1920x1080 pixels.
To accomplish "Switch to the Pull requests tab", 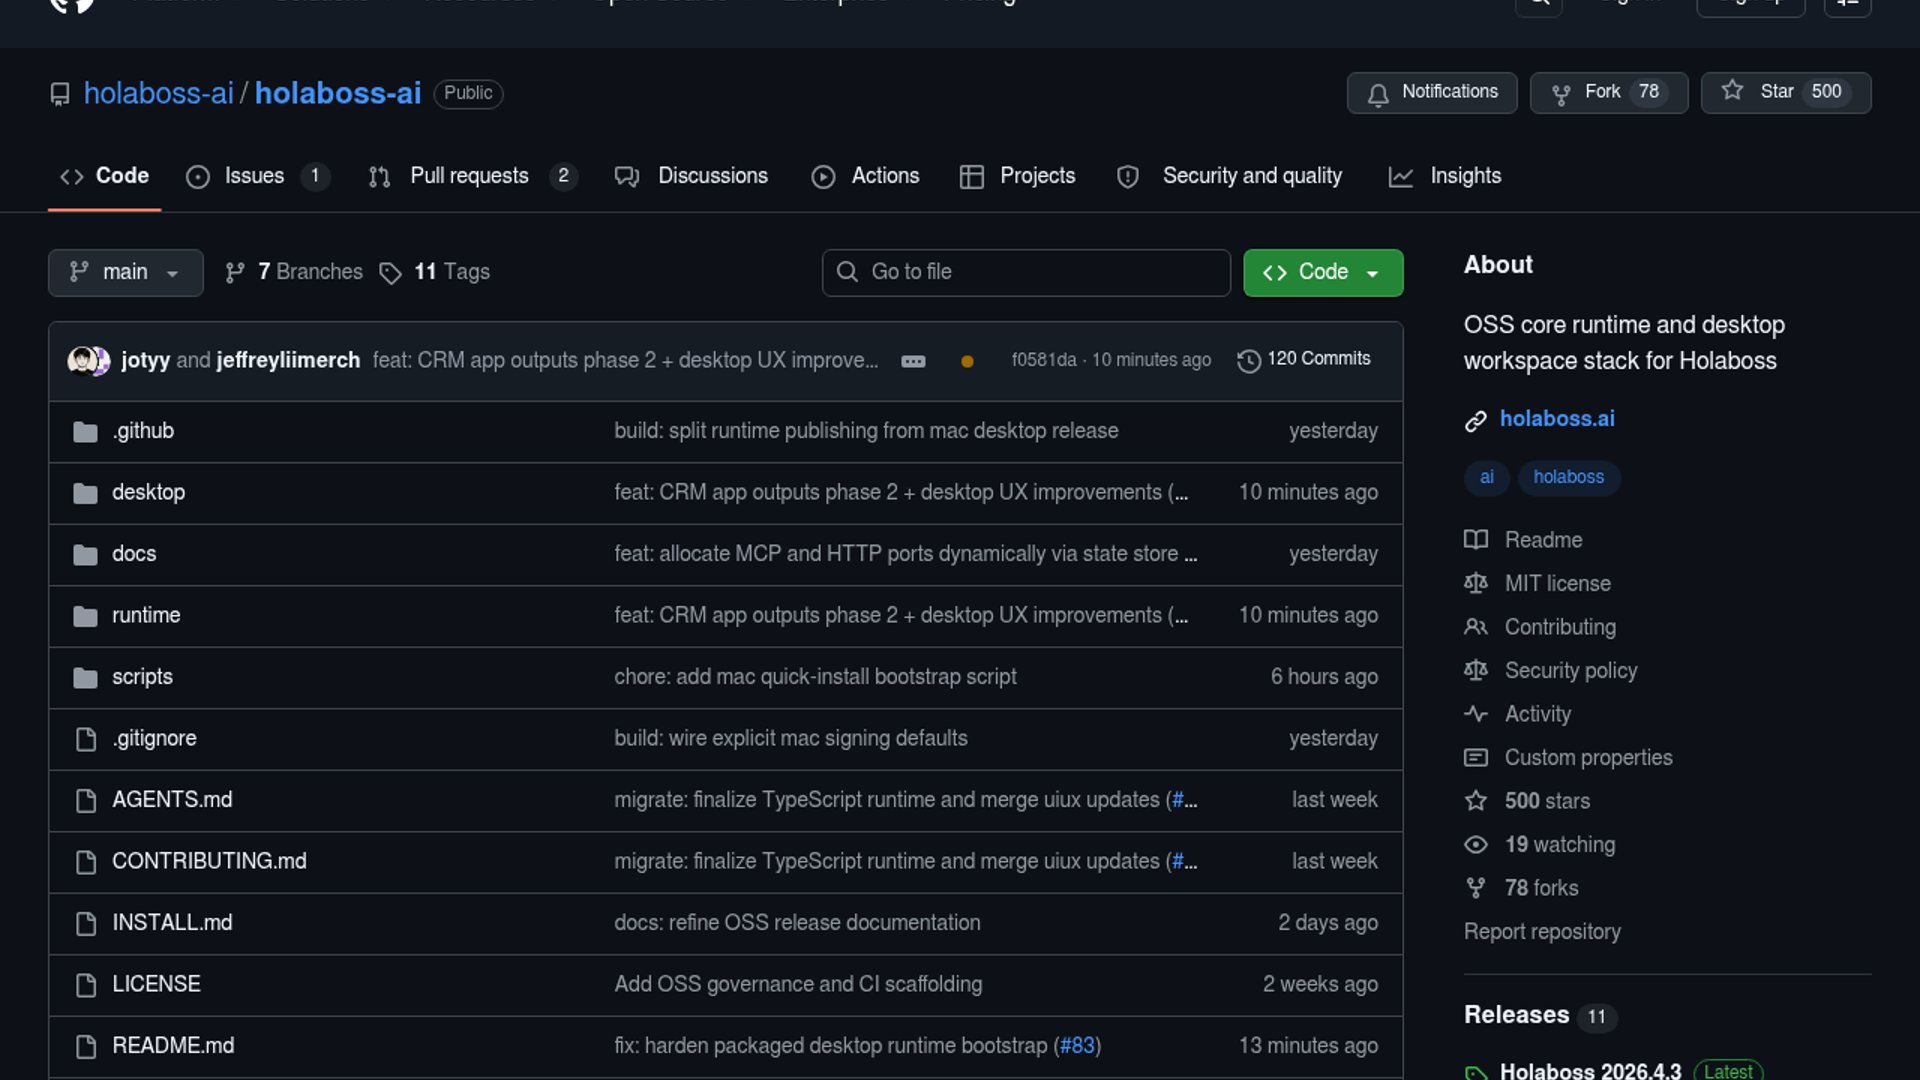I will (x=468, y=176).
